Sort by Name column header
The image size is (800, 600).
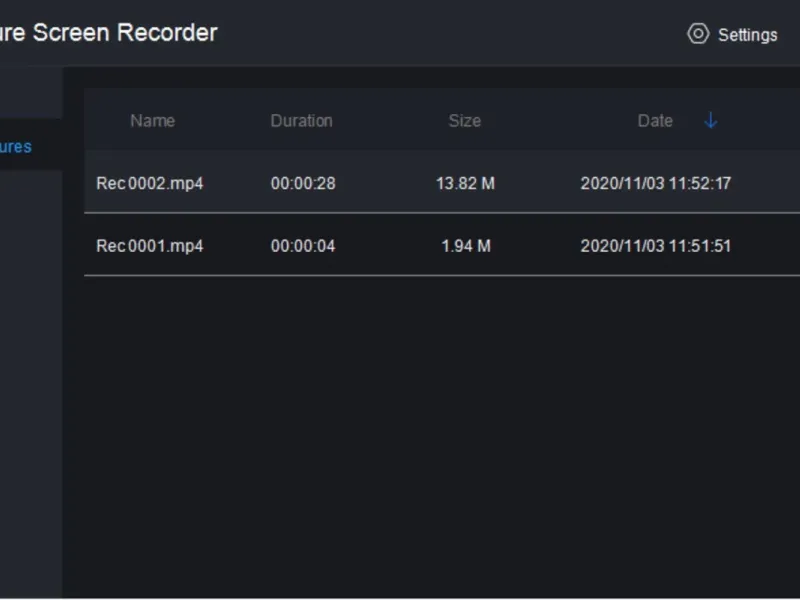153,120
